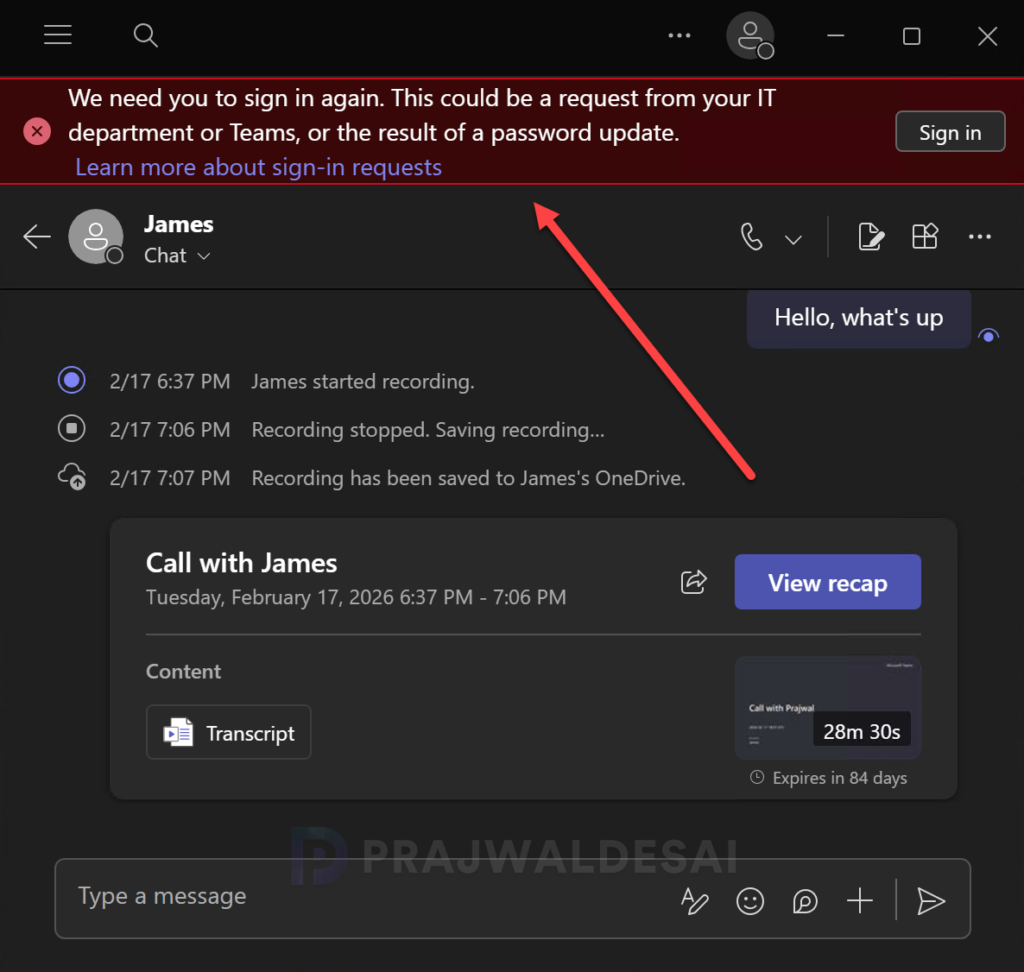Send the message with arrow icon
Viewport: 1024px width, 972px height.
point(931,901)
